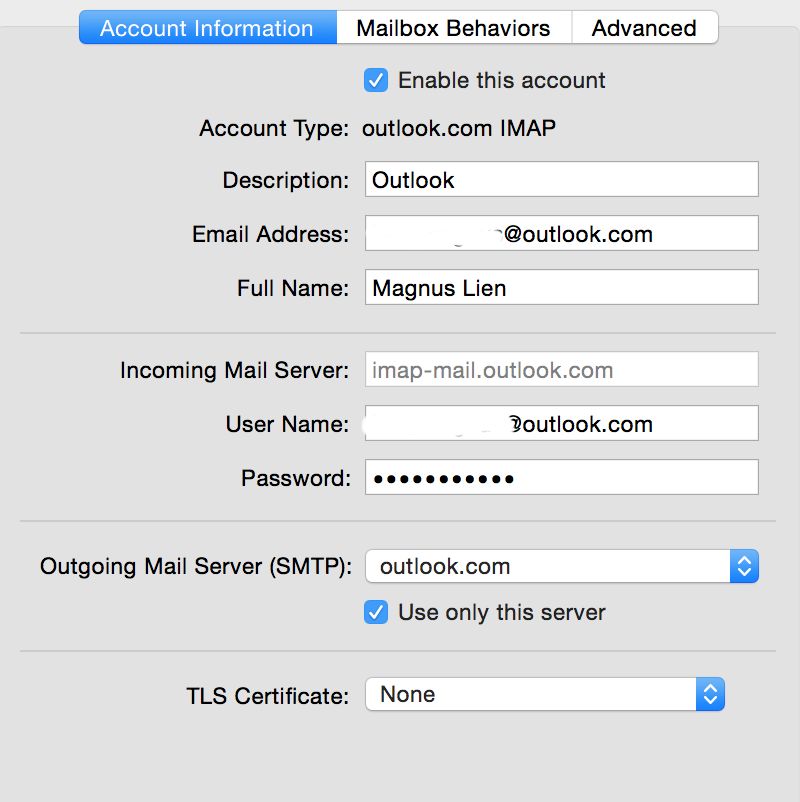
Task: Click the Description field containing Outlook
Action: (x=562, y=180)
